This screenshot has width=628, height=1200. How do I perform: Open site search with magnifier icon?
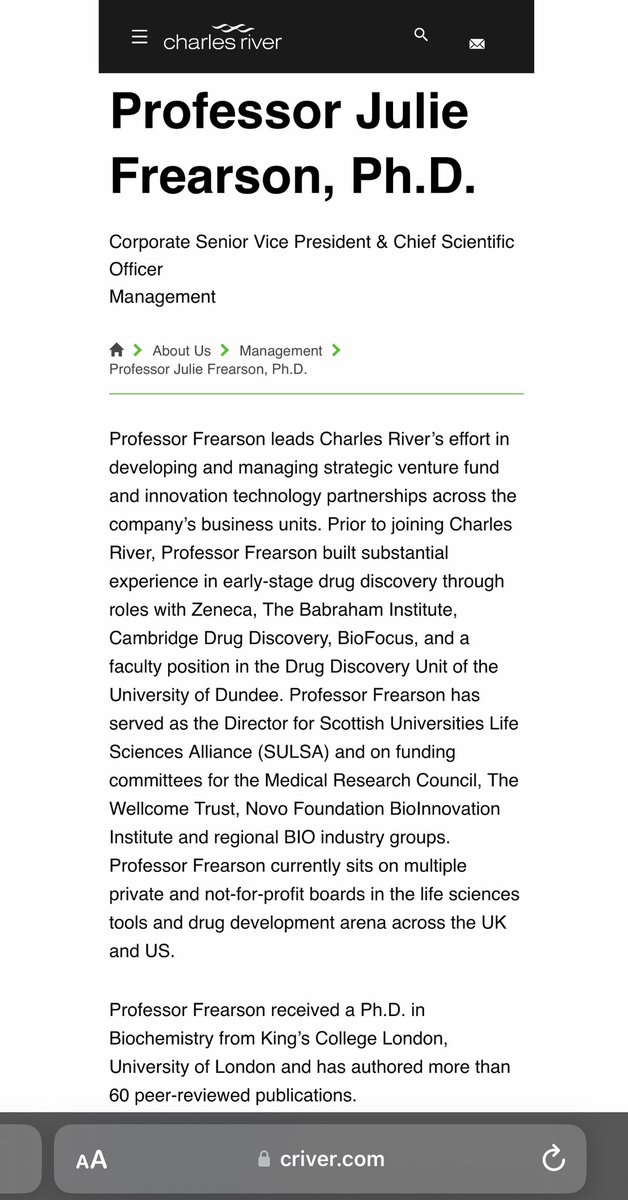(421, 35)
